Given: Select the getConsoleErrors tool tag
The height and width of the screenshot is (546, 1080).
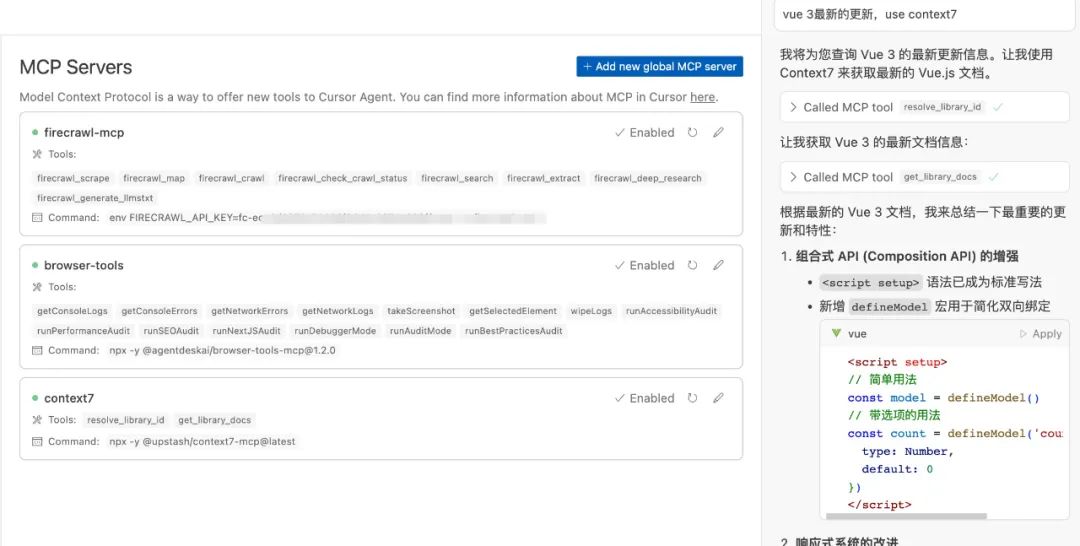Looking at the screenshot, I should 159,311.
